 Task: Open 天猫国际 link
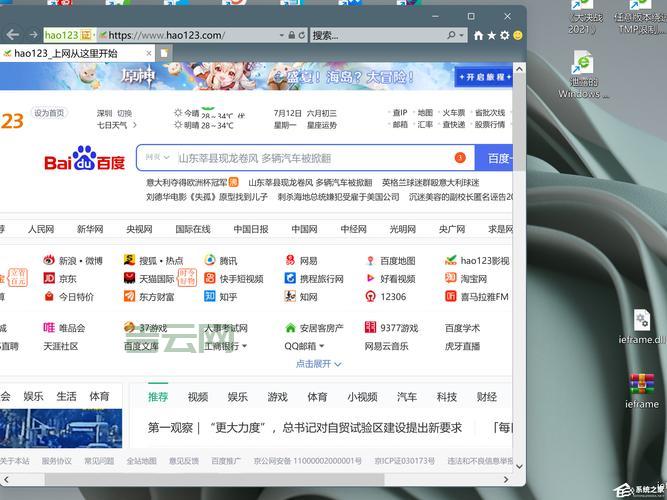tap(149, 279)
